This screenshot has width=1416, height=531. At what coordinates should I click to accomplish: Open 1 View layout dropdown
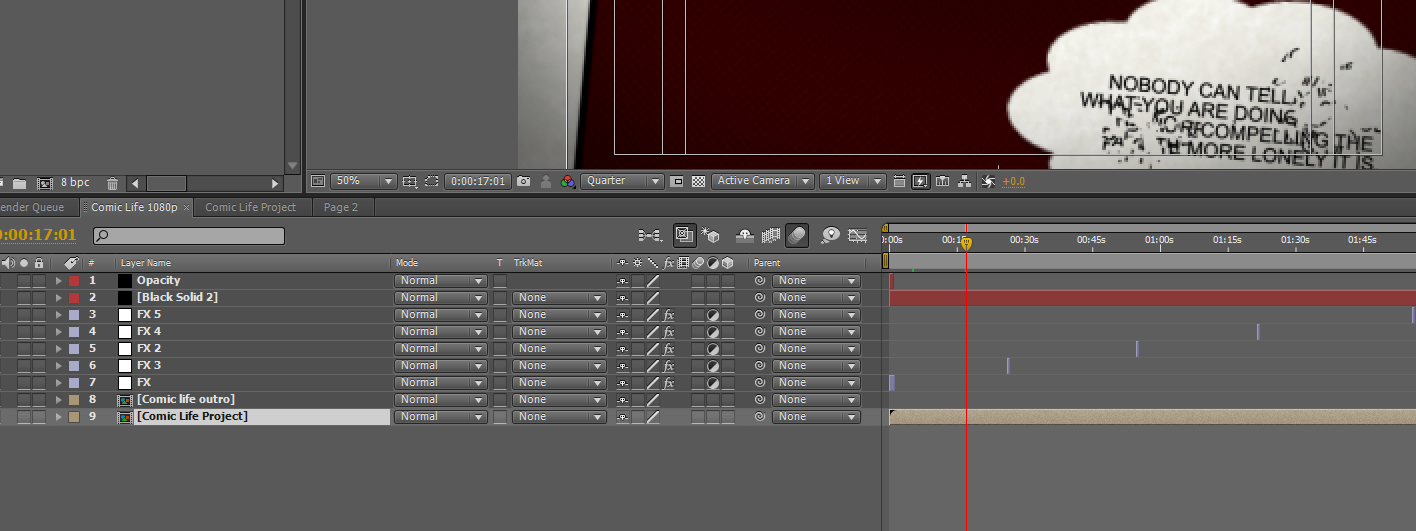[x=852, y=181]
